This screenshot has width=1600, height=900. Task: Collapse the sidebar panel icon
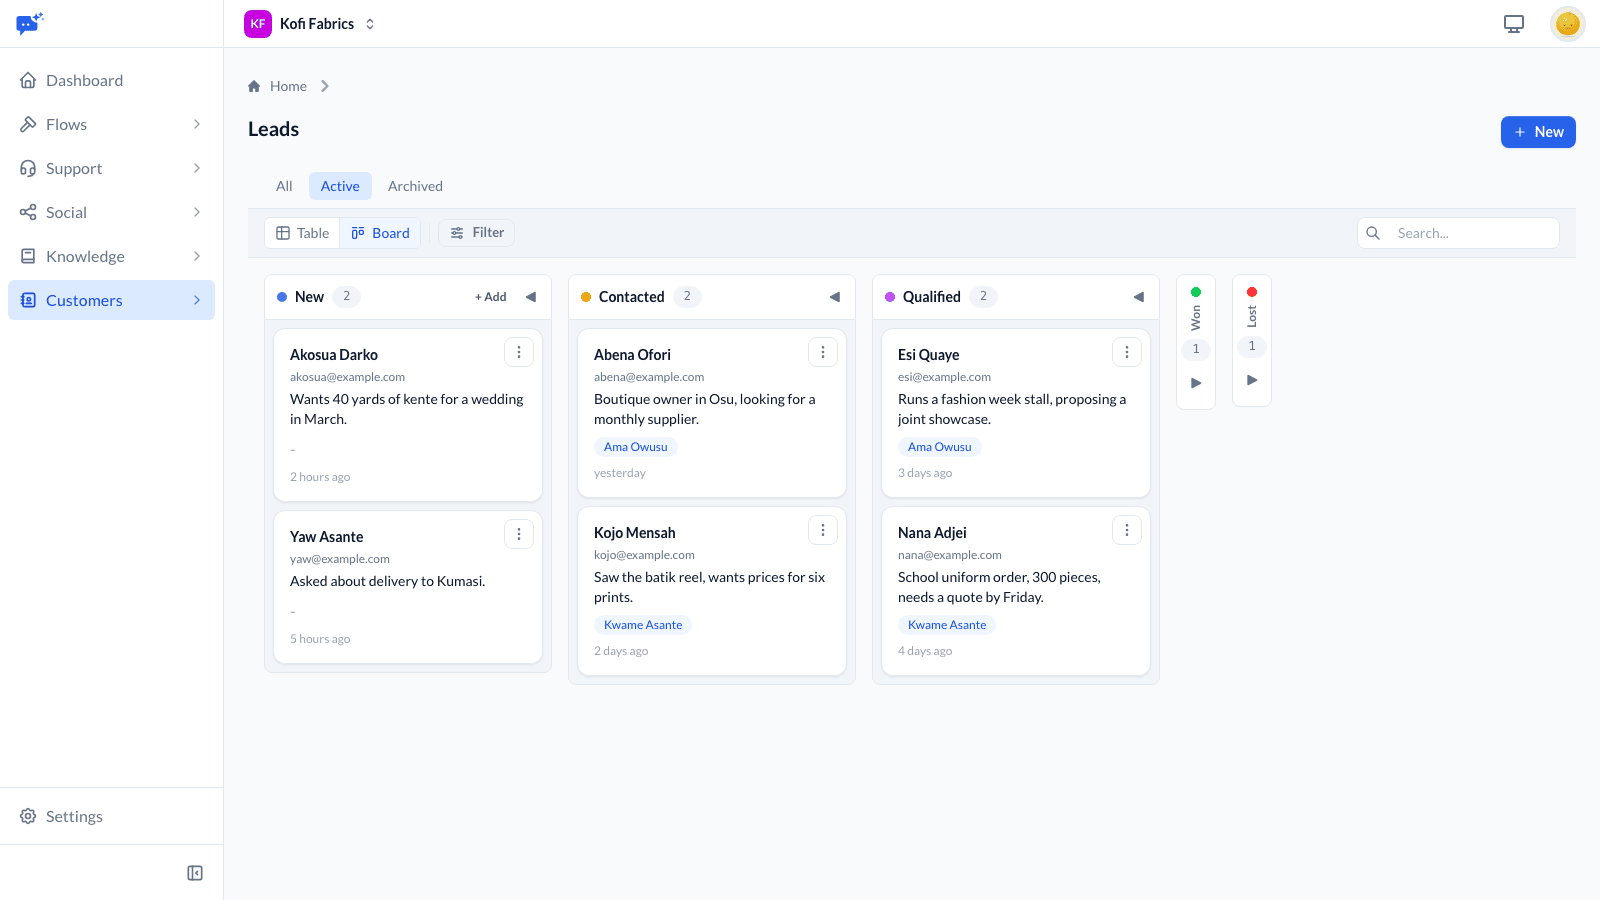click(195, 873)
